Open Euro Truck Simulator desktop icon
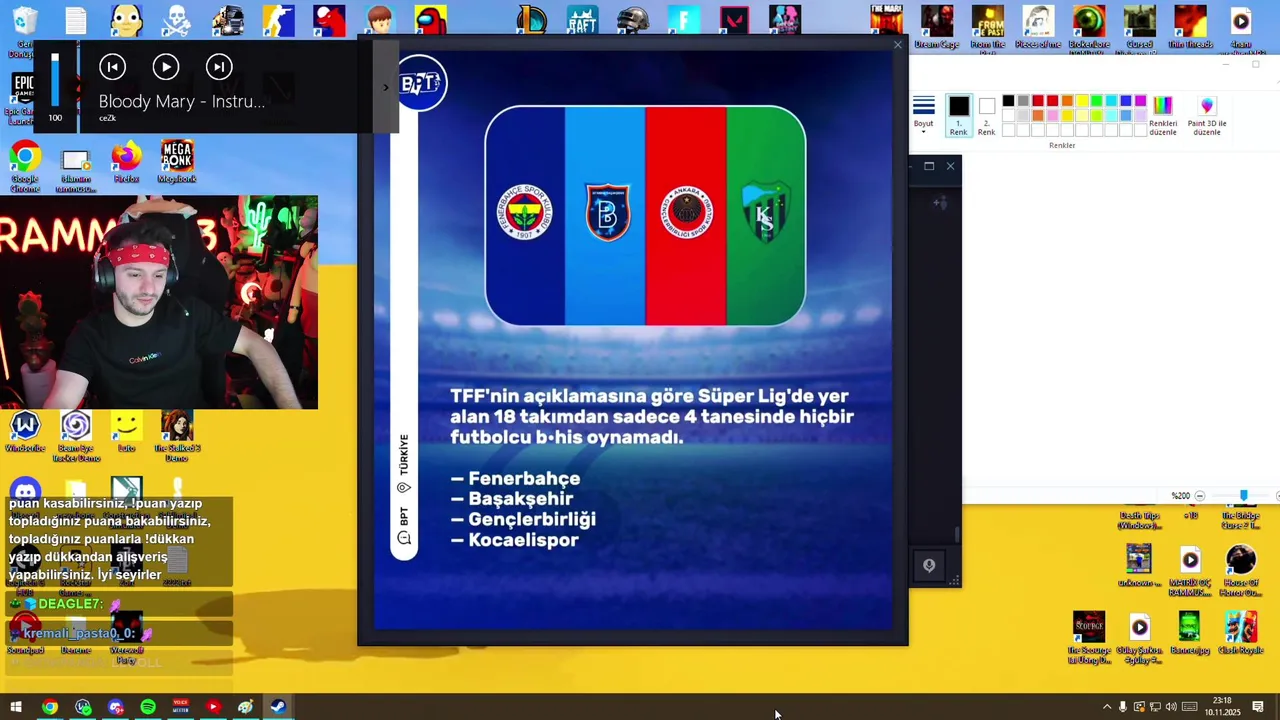 228,20
